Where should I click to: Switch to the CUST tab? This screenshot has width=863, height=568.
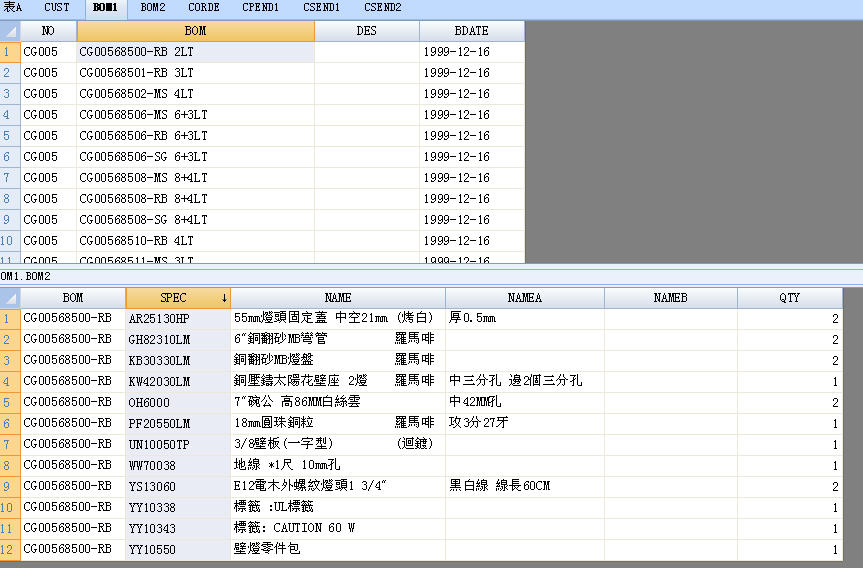(x=57, y=8)
